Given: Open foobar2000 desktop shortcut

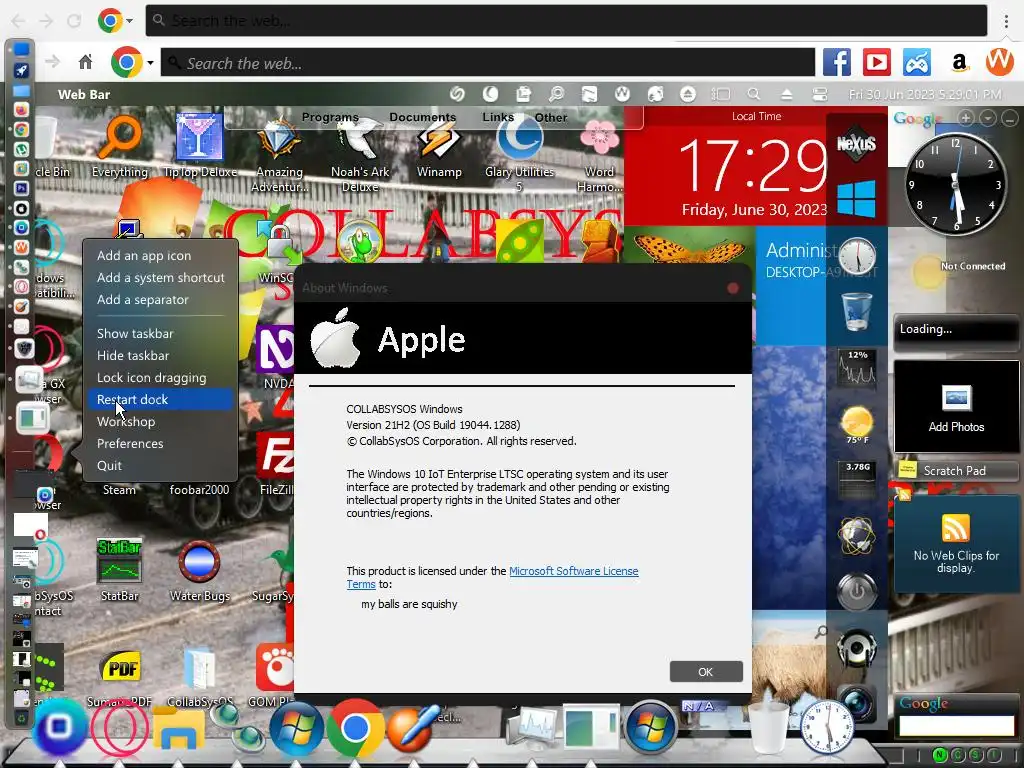Looking at the screenshot, I should coord(199,489).
